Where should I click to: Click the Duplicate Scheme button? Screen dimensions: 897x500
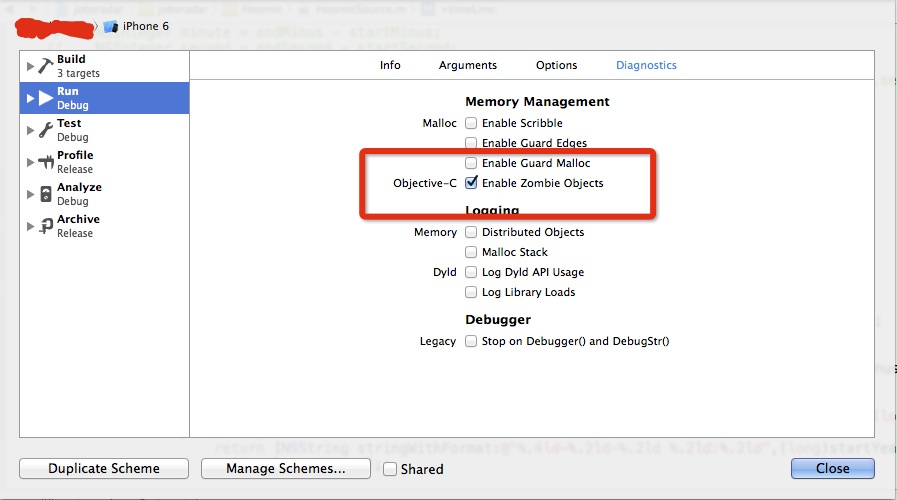tap(104, 469)
